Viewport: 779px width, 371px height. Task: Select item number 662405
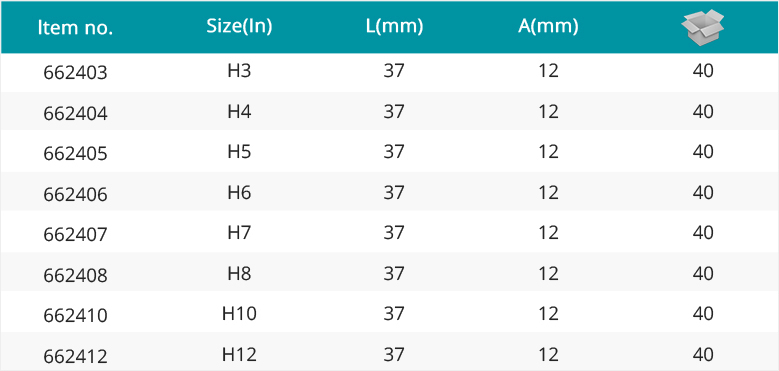76,154
